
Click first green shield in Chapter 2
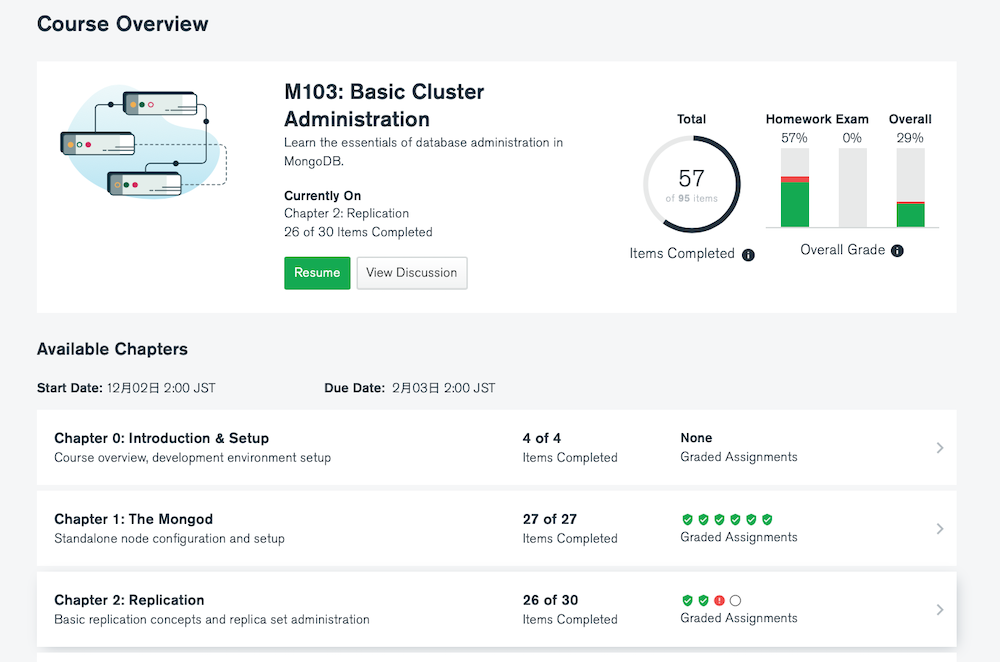click(688, 600)
